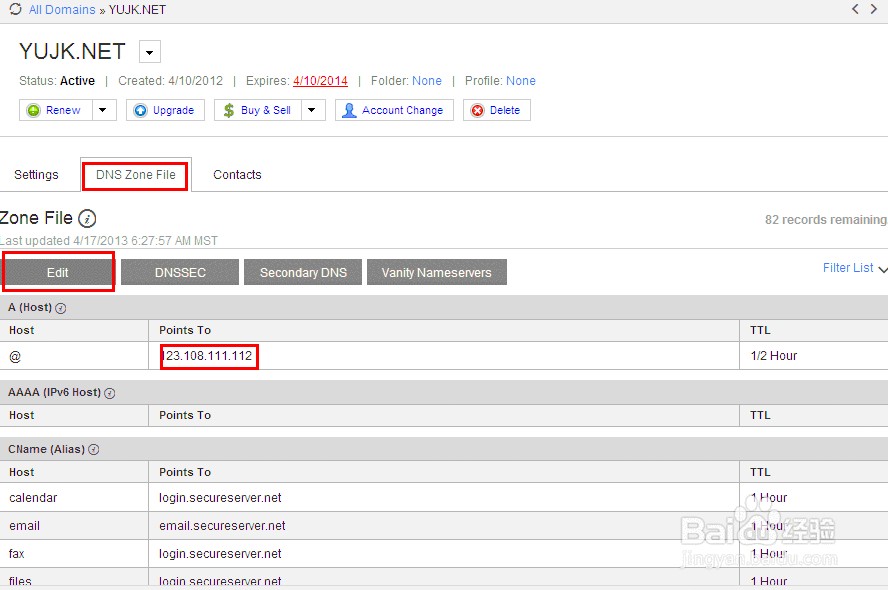Click the DNSSEC button
Image resolution: width=888 pixels, height=590 pixels.
pyautogui.click(x=180, y=272)
